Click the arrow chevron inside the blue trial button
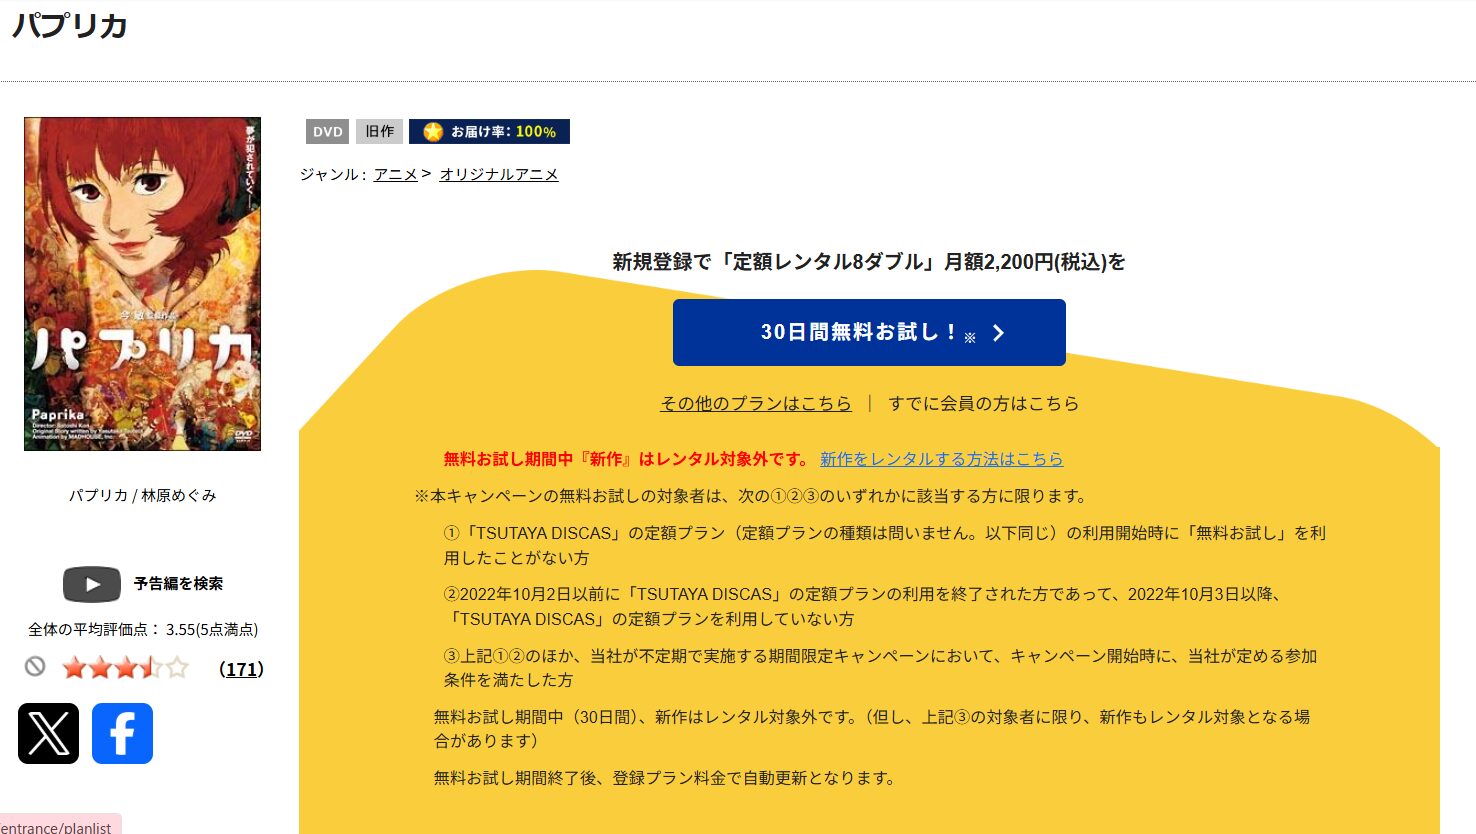1476x834 pixels. (997, 332)
